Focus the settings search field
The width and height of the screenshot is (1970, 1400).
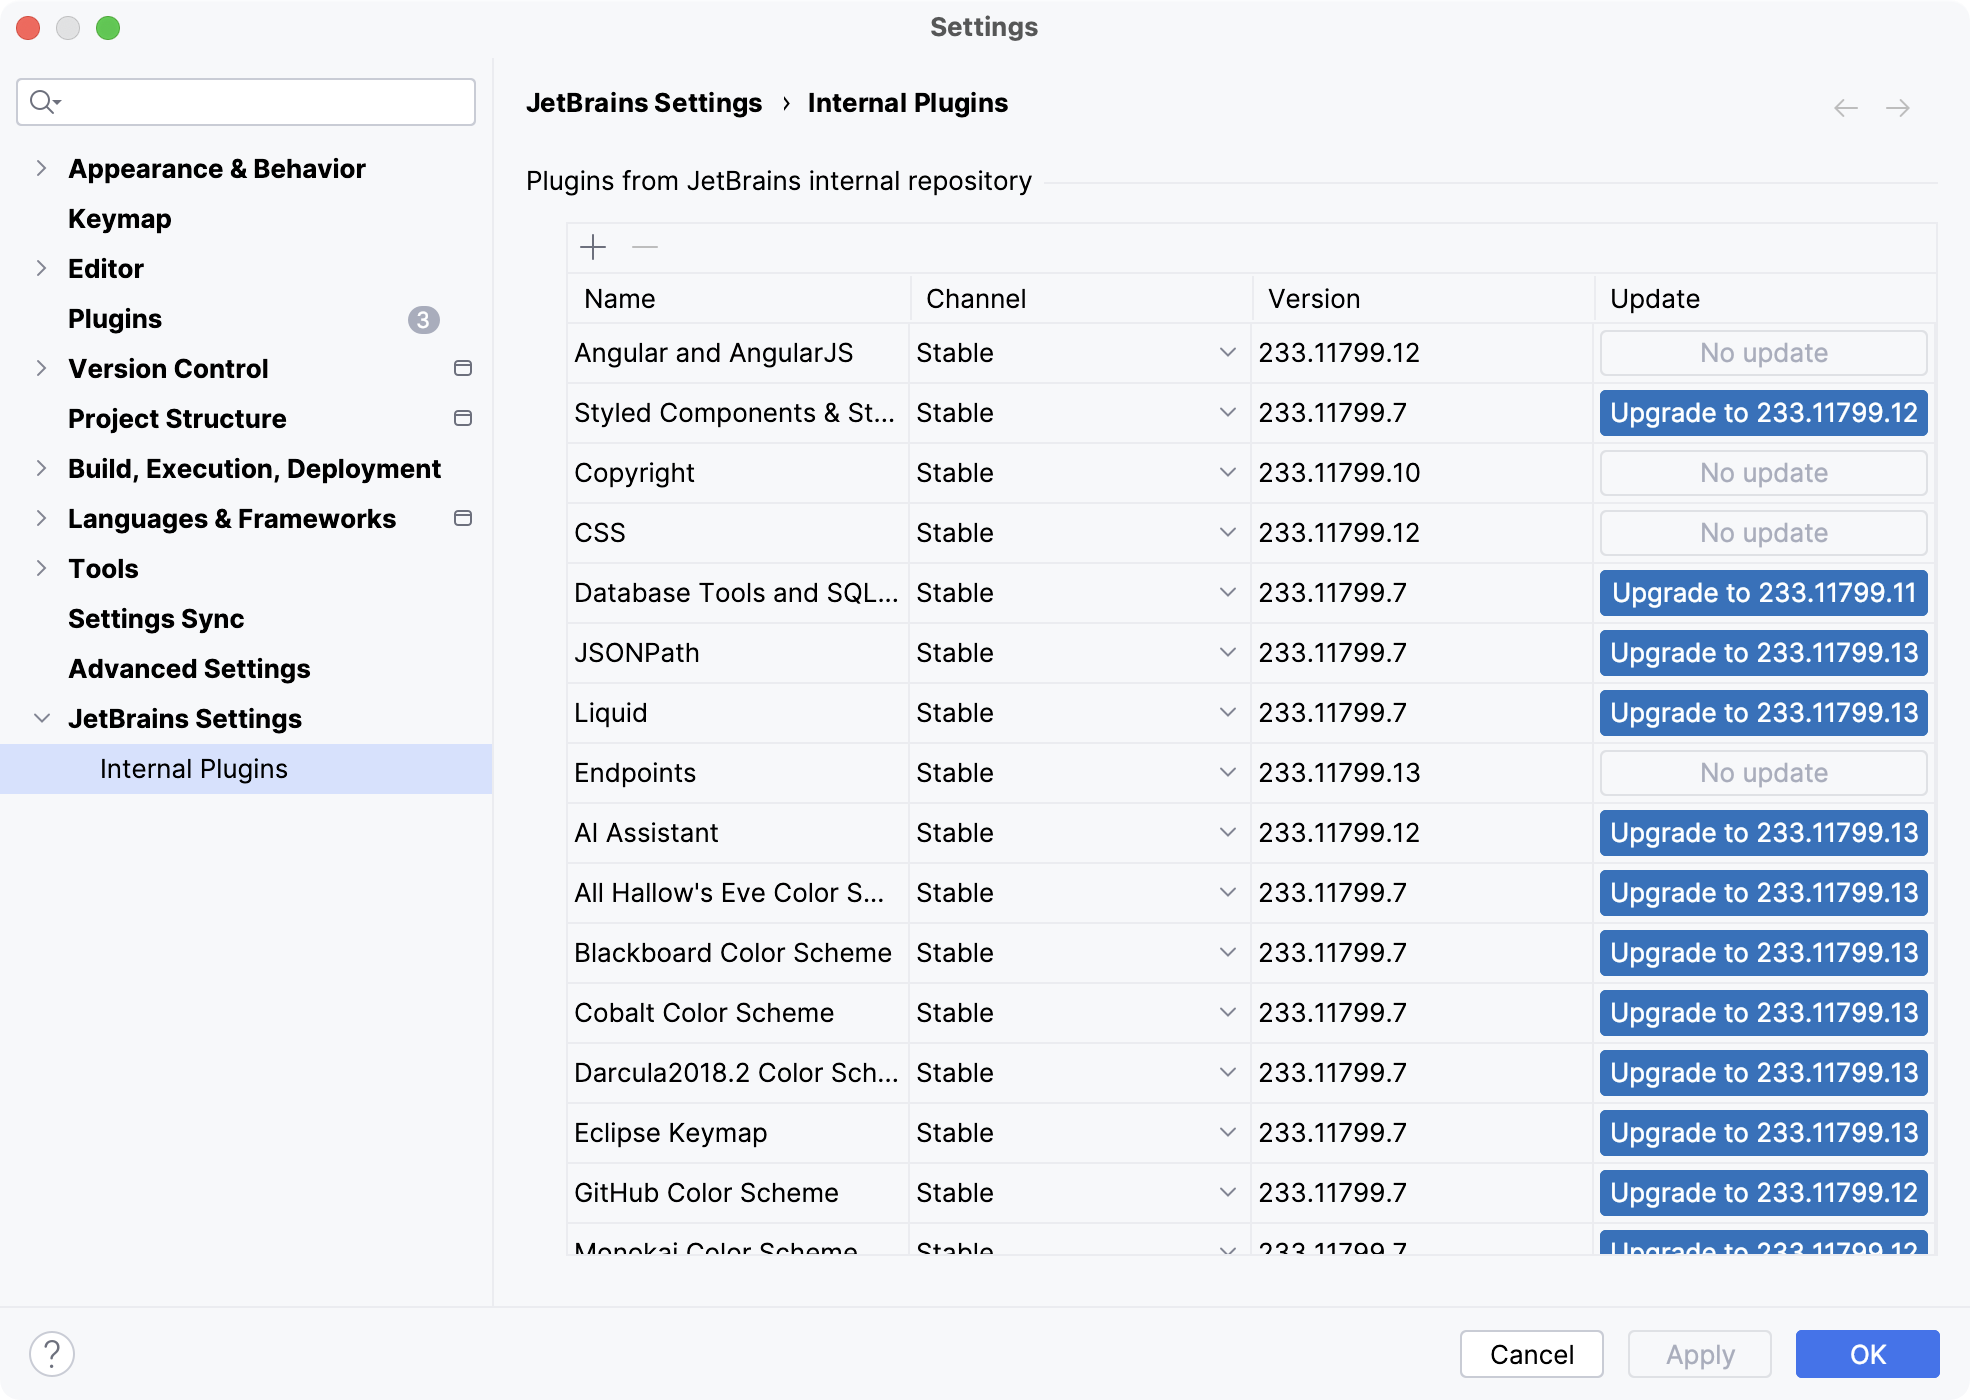[x=246, y=102]
